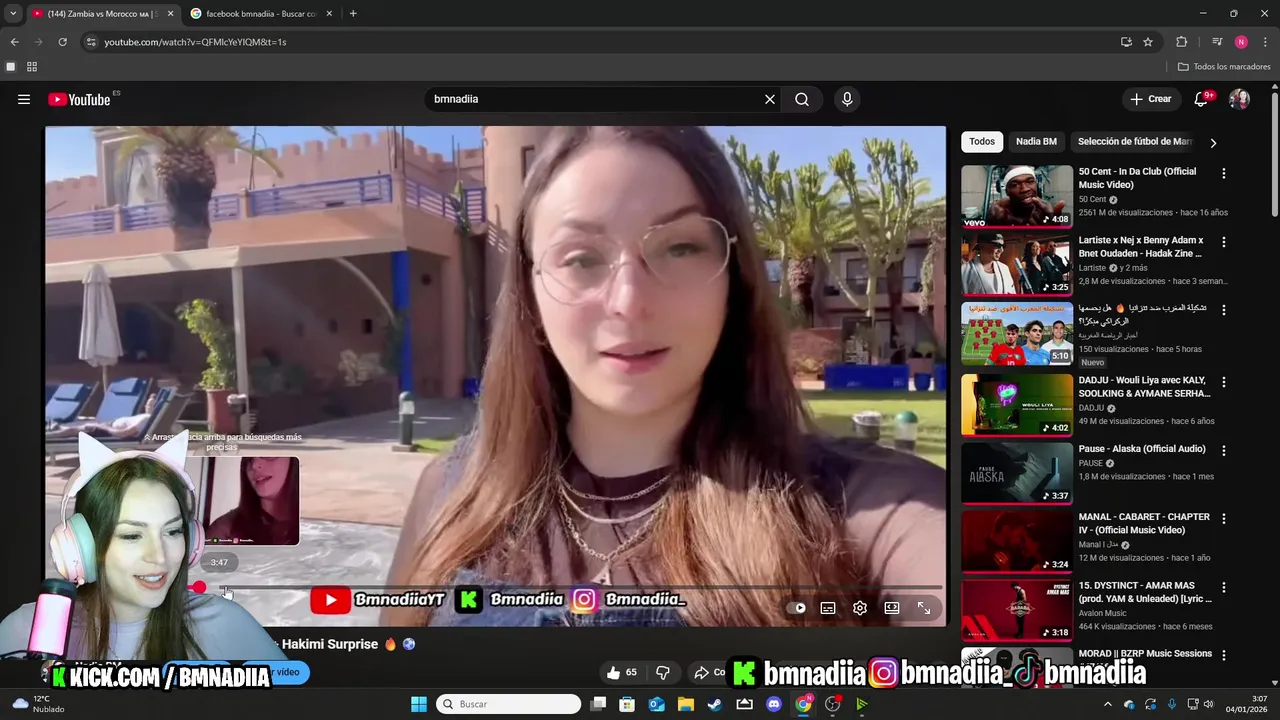Open the DYSTINCT AMAR MAS thumbnail
This screenshot has width=1280, height=720.
1017,610
